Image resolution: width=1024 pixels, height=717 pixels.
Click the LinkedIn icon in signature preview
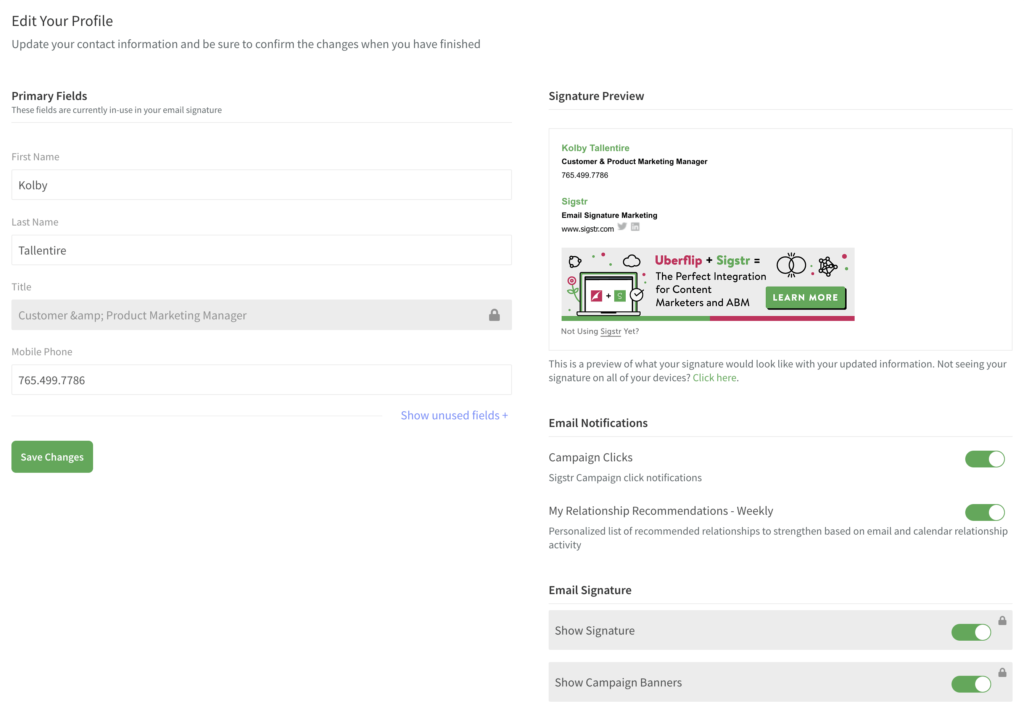pyautogui.click(x=635, y=227)
